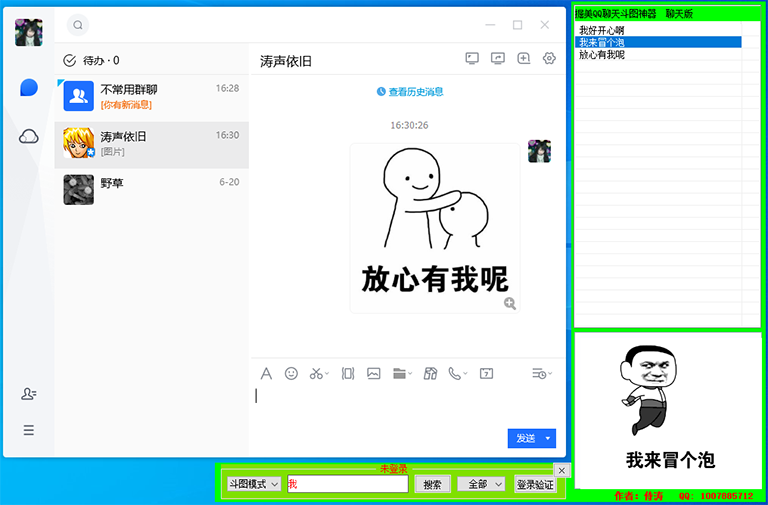
Task: Select 我好开心啊 in the meme list
Action: (601, 31)
